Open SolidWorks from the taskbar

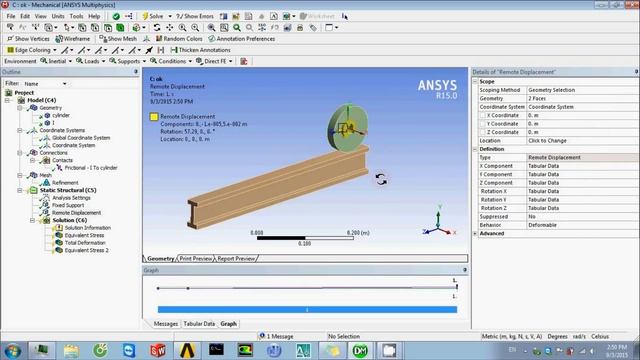[158, 350]
